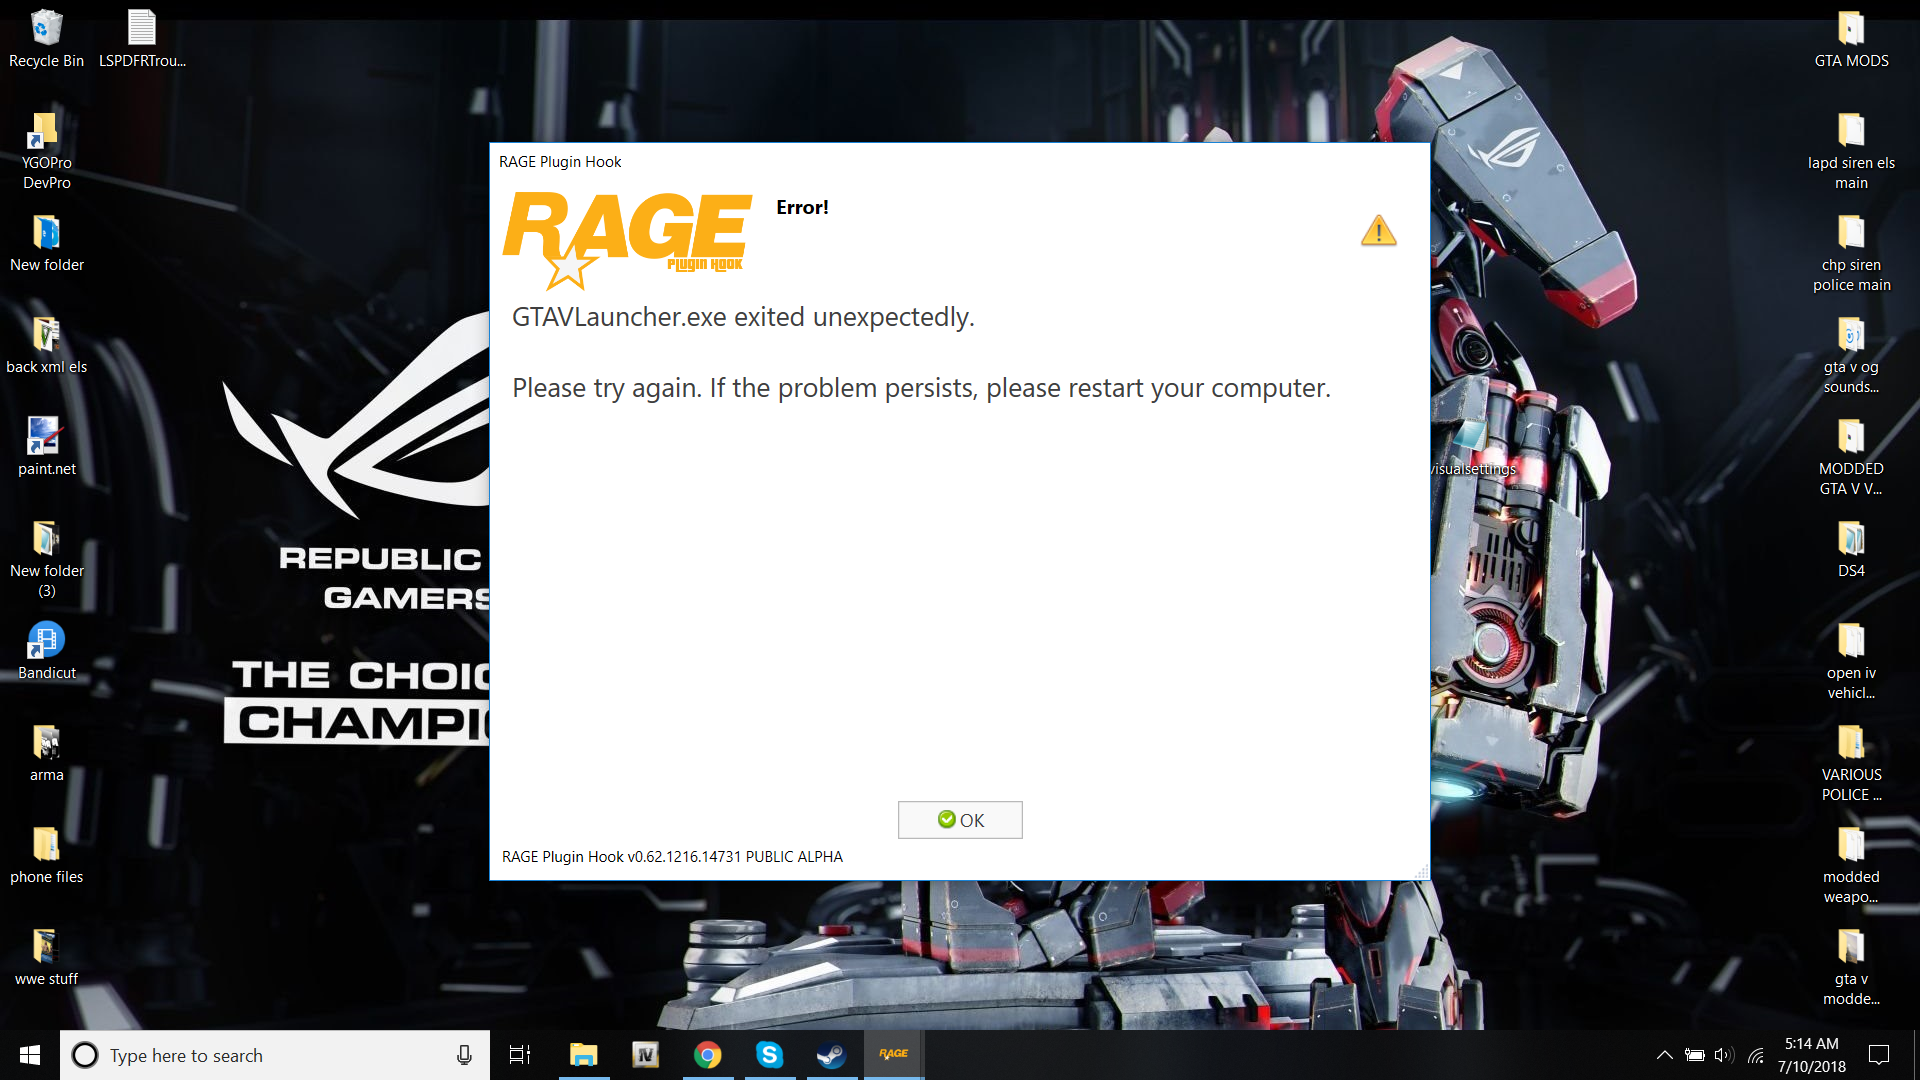
Task: Open the Action Center notifications icon
Action: click(x=1879, y=1055)
